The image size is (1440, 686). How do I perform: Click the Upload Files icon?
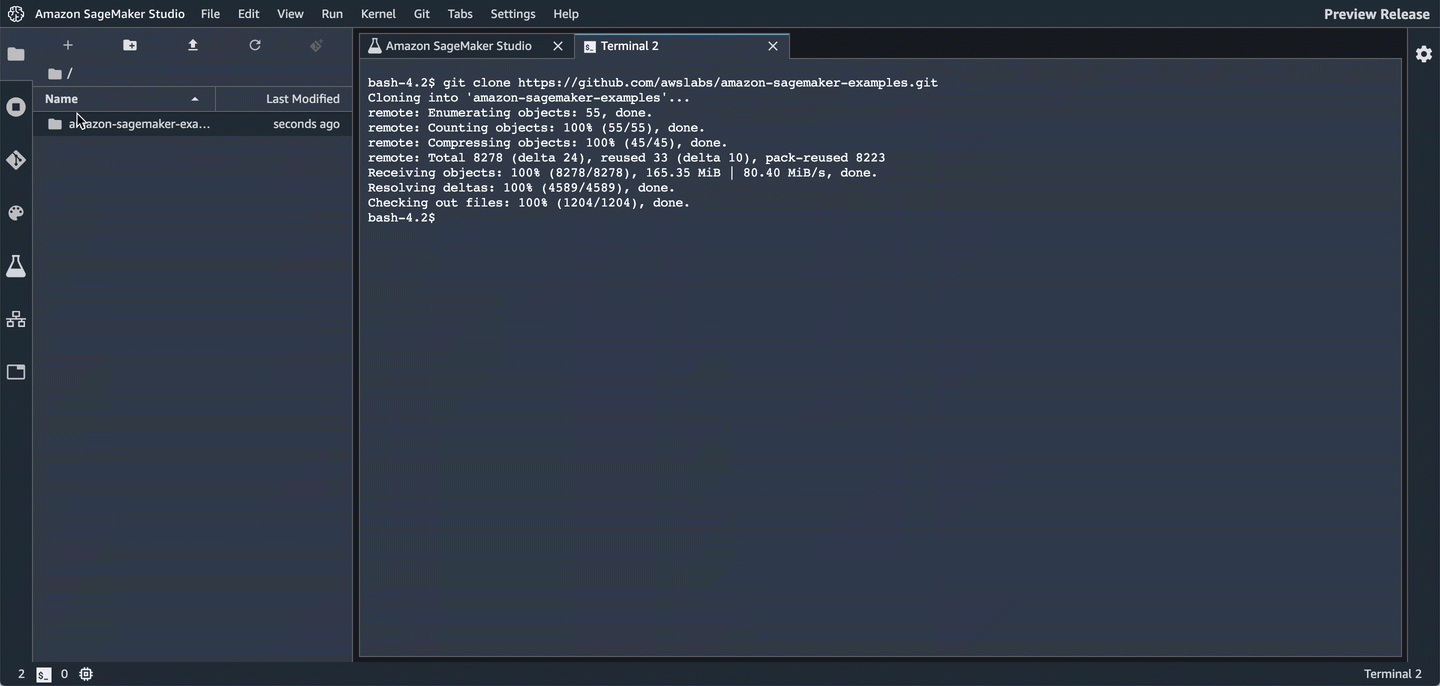(x=193, y=45)
